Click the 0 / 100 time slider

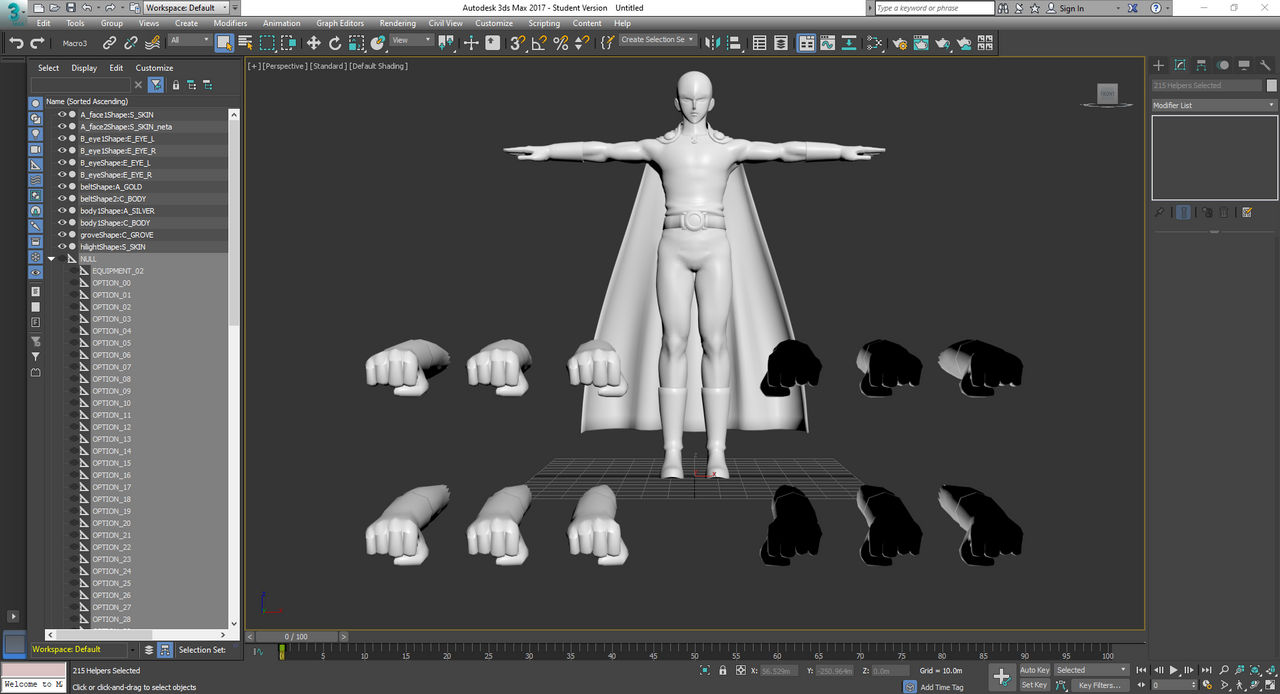tap(297, 637)
